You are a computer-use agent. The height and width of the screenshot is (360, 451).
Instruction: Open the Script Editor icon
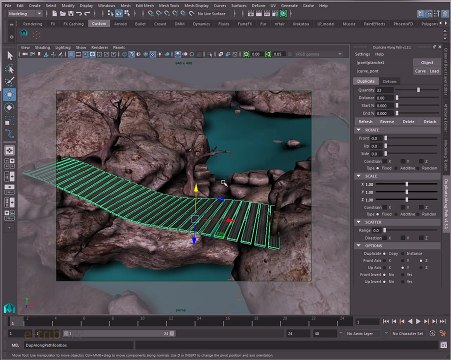[x=443, y=345]
